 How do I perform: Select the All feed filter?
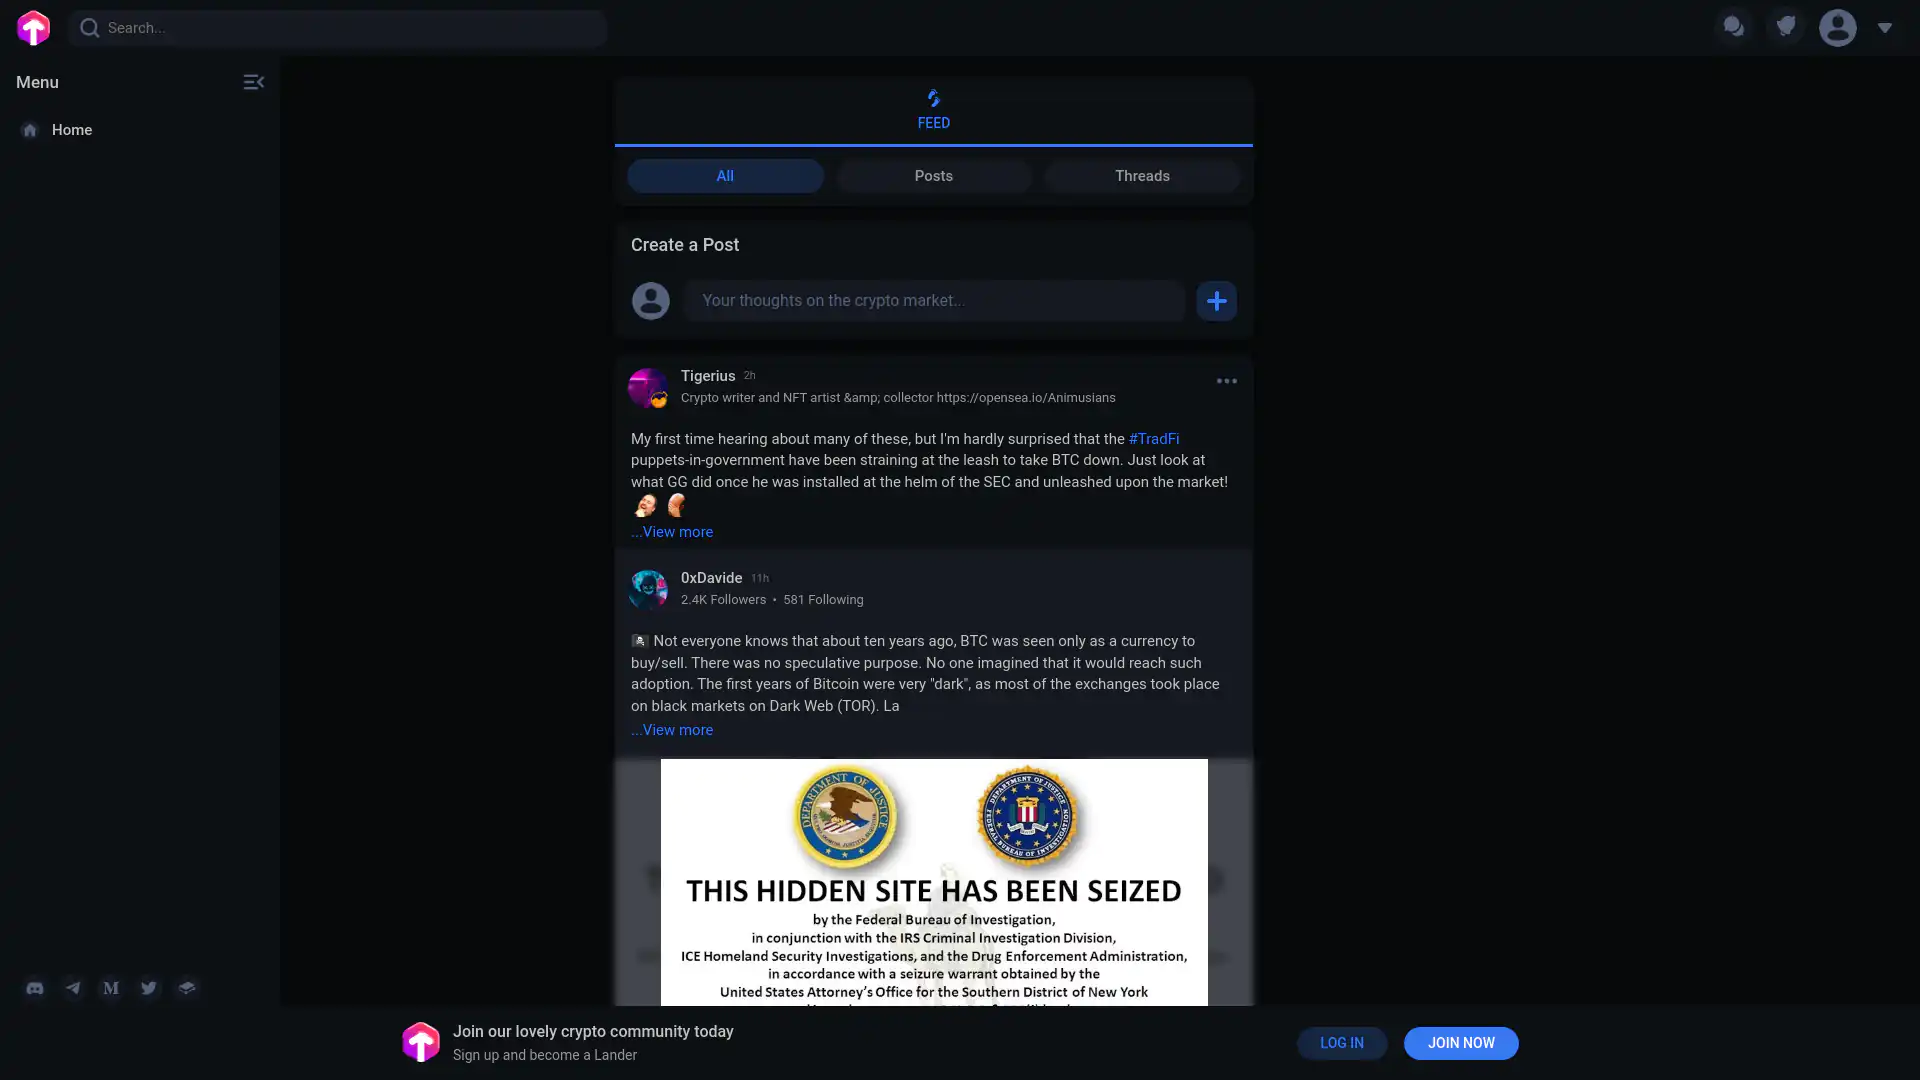coord(725,176)
